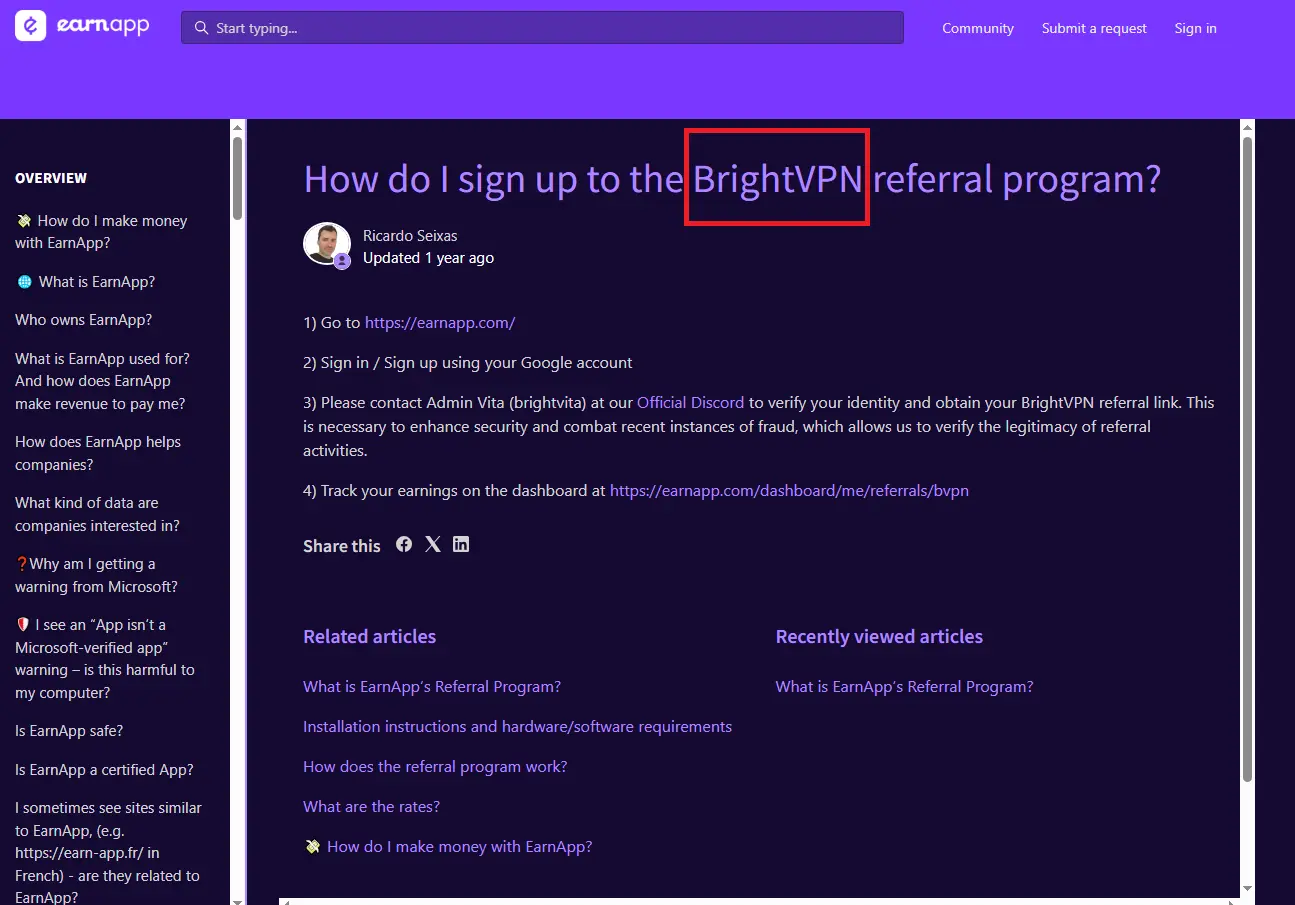
Task: Open sidebar What is EarnApp article
Action: (85, 282)
